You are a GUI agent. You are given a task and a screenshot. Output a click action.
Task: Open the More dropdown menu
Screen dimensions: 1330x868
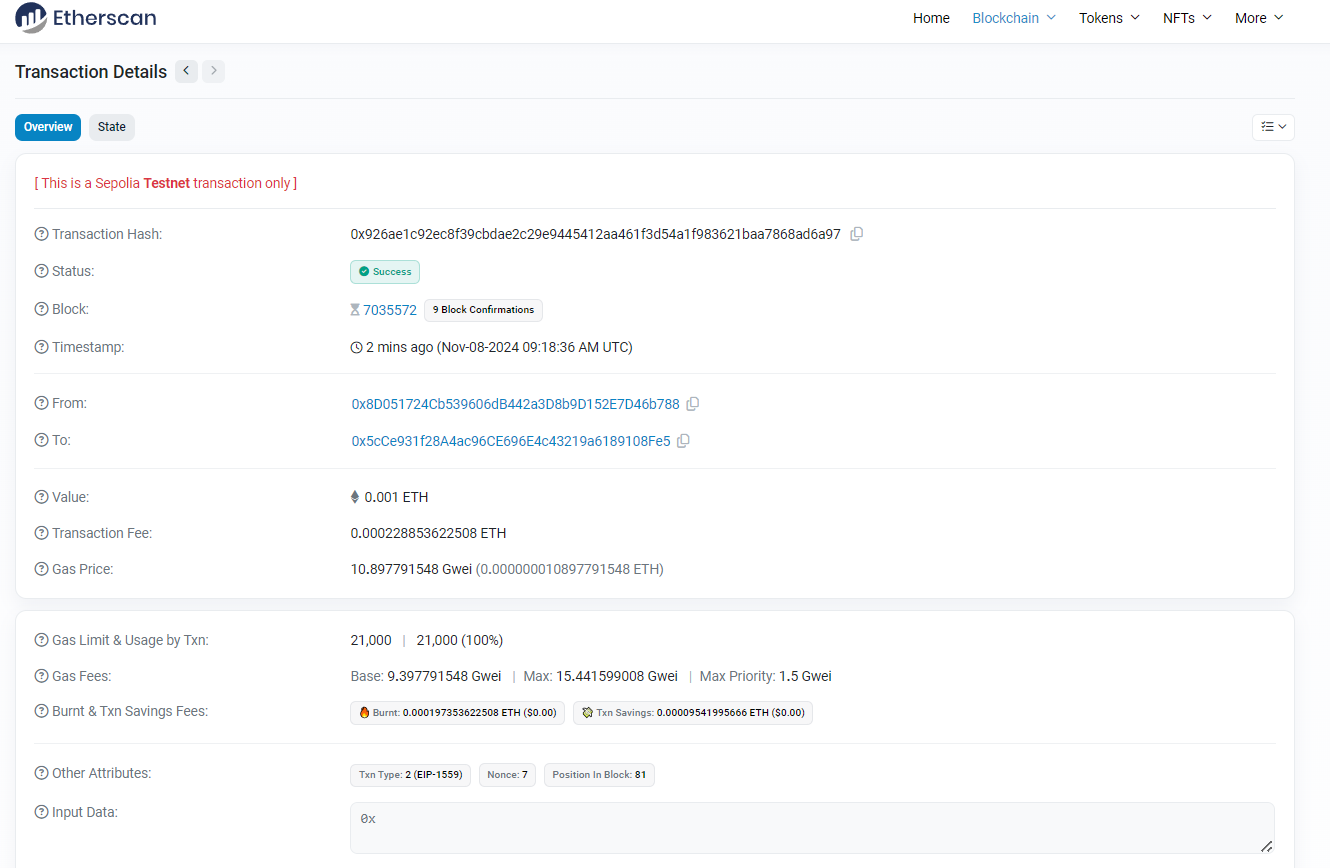point(1259,18)
